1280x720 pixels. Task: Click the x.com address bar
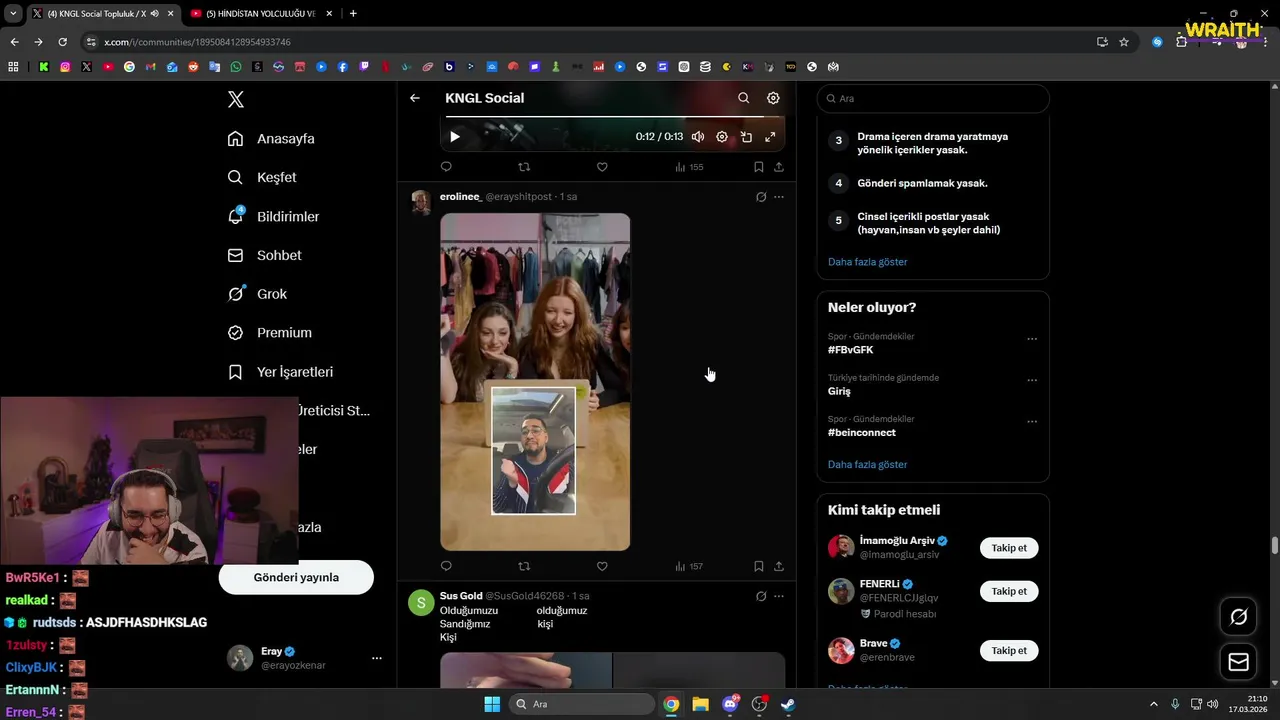coord(590,42)
